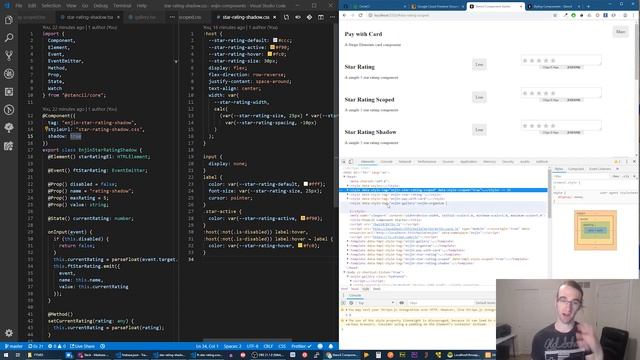Expand the highlighted enjin-star-rating-scoped style node

pos(348,190)
